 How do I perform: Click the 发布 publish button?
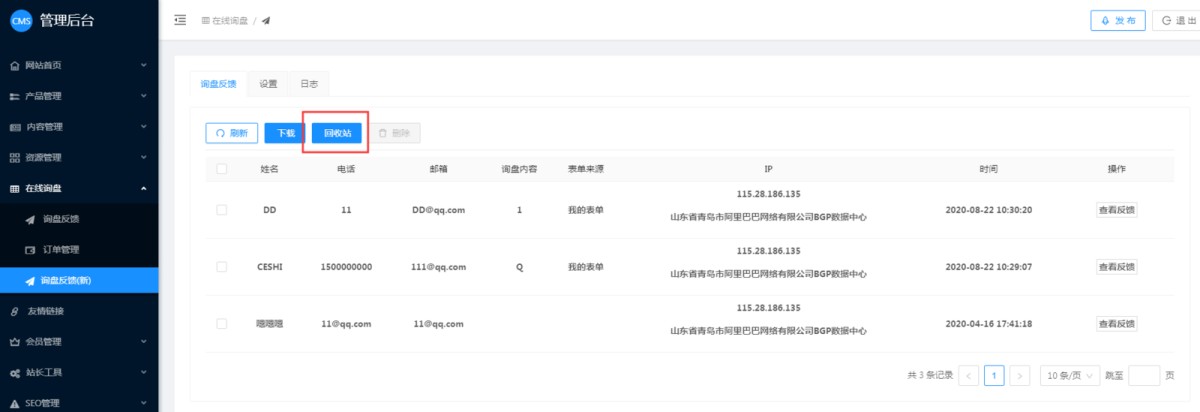tap(1117, 21)
